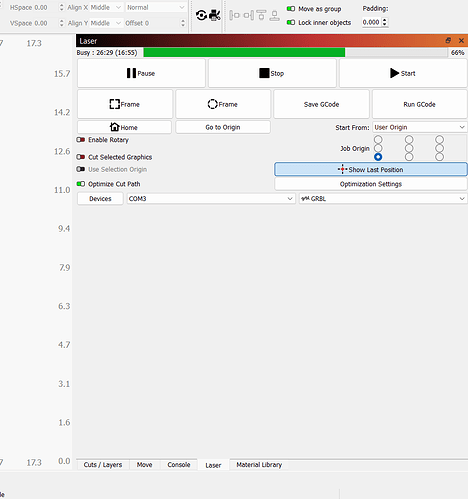Toggle Cut Selected Graphics switch
468x499 pixels.
coord(81,157)
